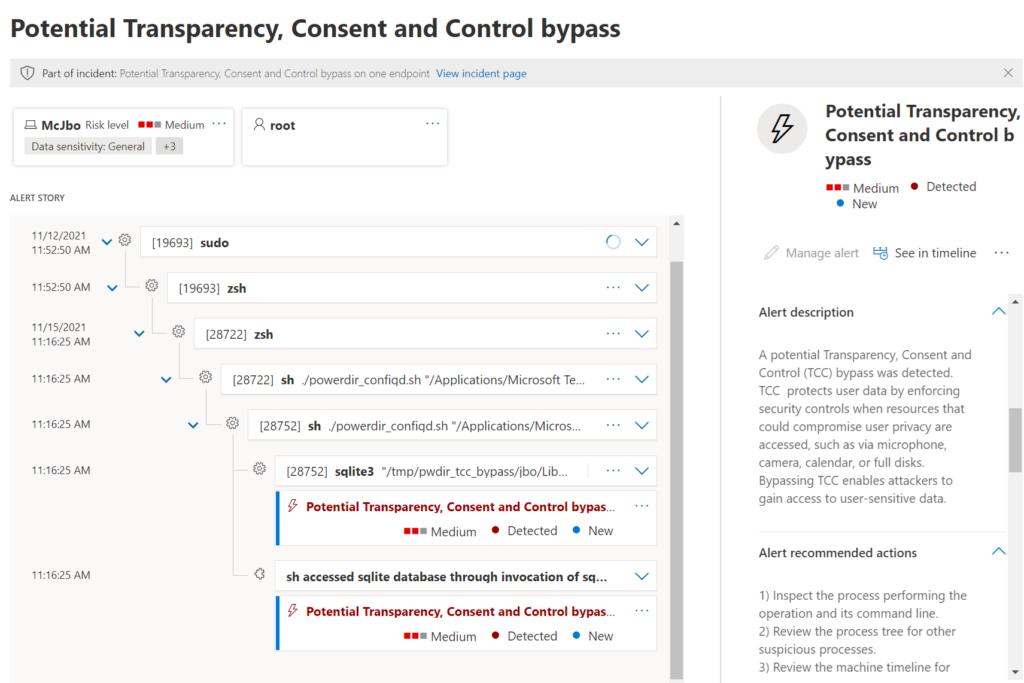Click the gear icon next to zsh [28722]
The image size is (1024, 683).
point(178,331)
